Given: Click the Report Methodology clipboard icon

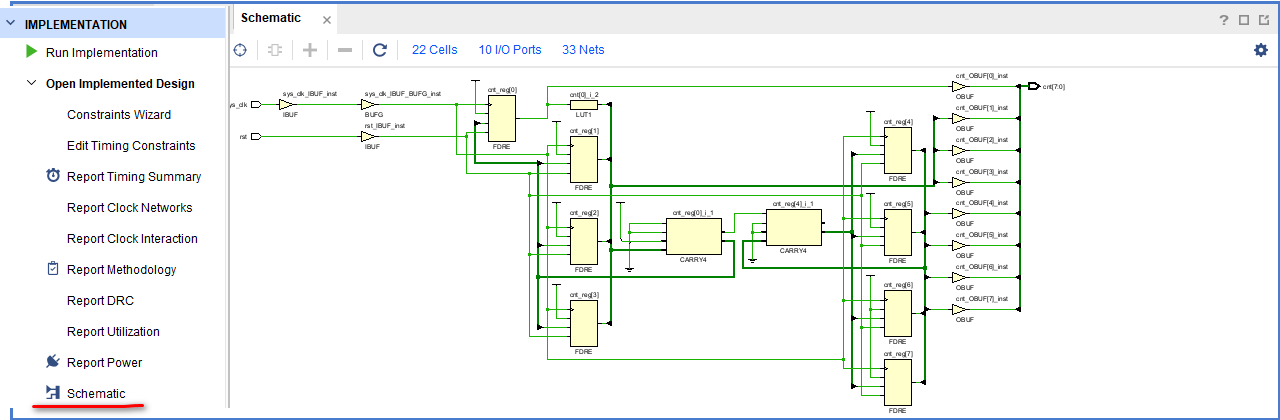Looking at the screenshot, I should 54,269.
